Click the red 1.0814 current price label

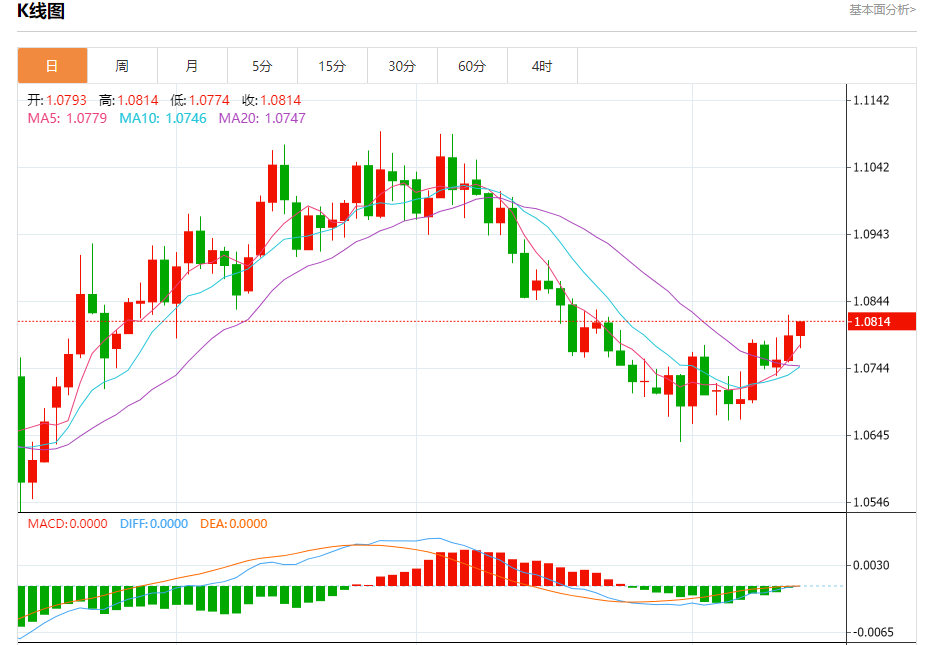click(x=882, y=322)
